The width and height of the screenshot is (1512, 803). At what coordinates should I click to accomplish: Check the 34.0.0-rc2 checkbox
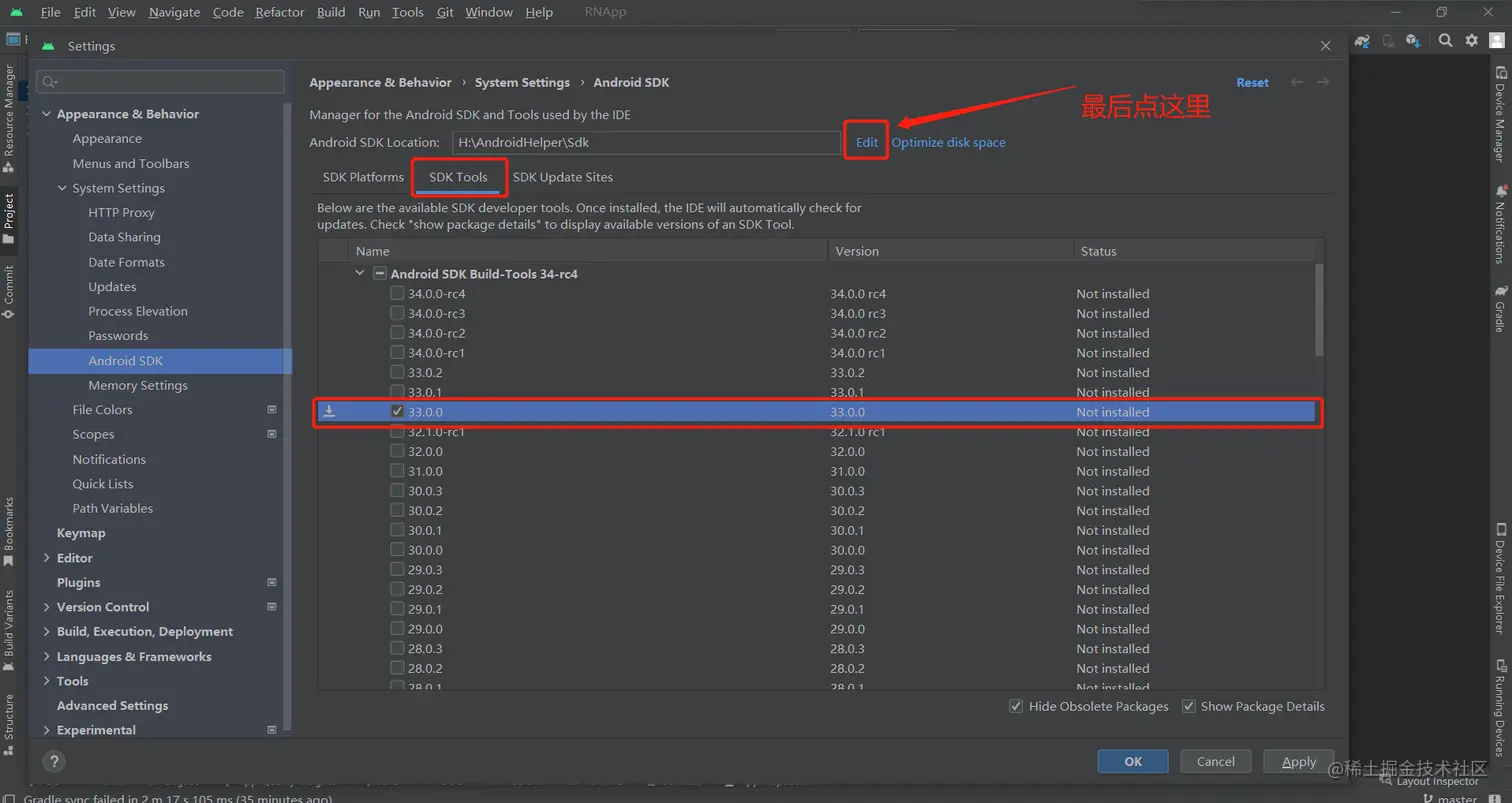[x=397, y=333]
